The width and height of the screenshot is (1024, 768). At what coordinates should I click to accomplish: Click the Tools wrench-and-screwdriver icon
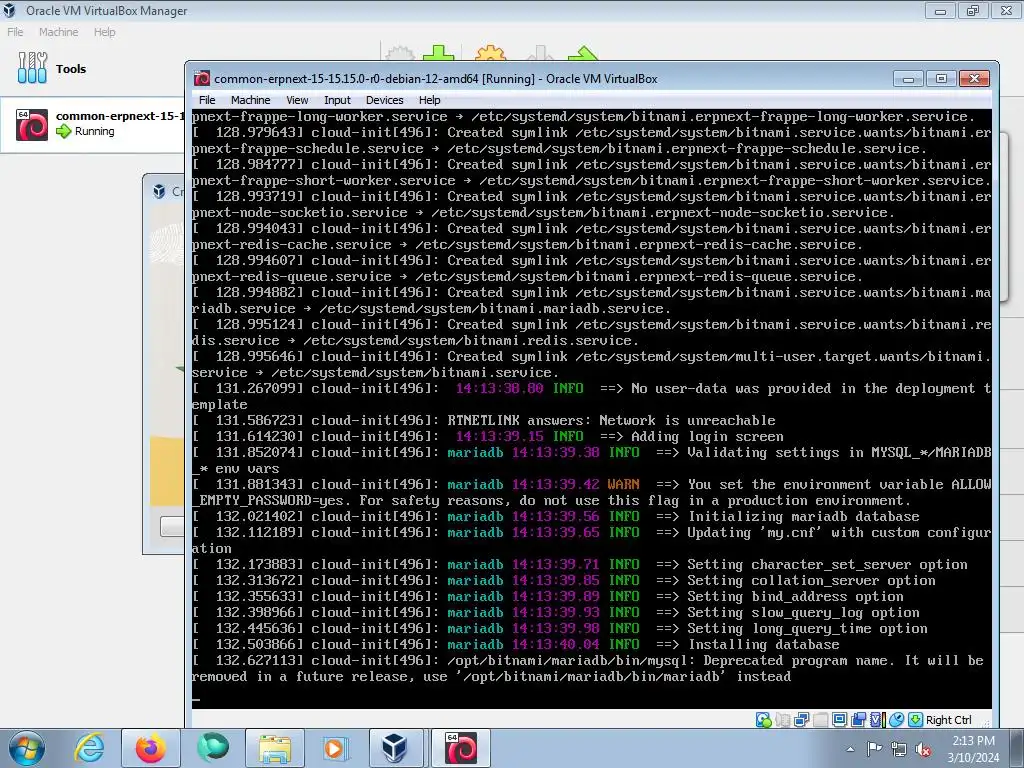click(x=32, y=68)
